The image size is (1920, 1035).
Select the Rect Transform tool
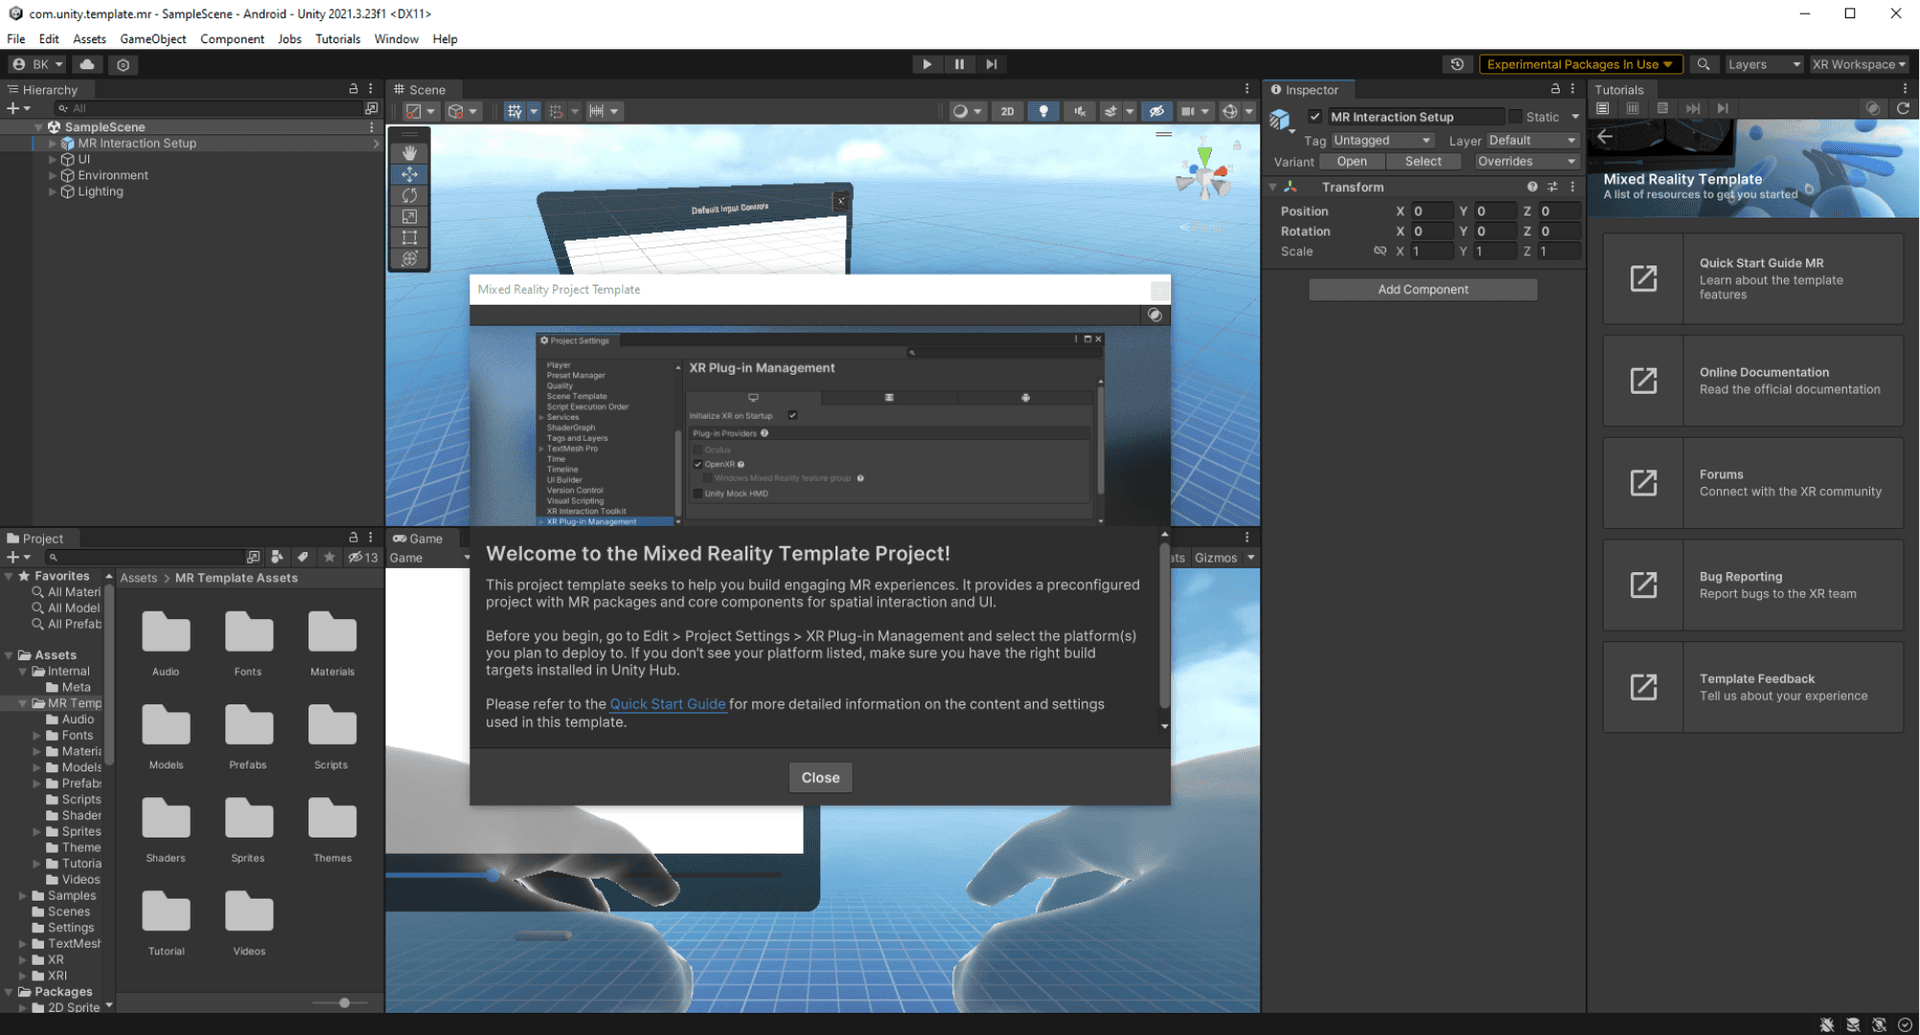[410, 238]
